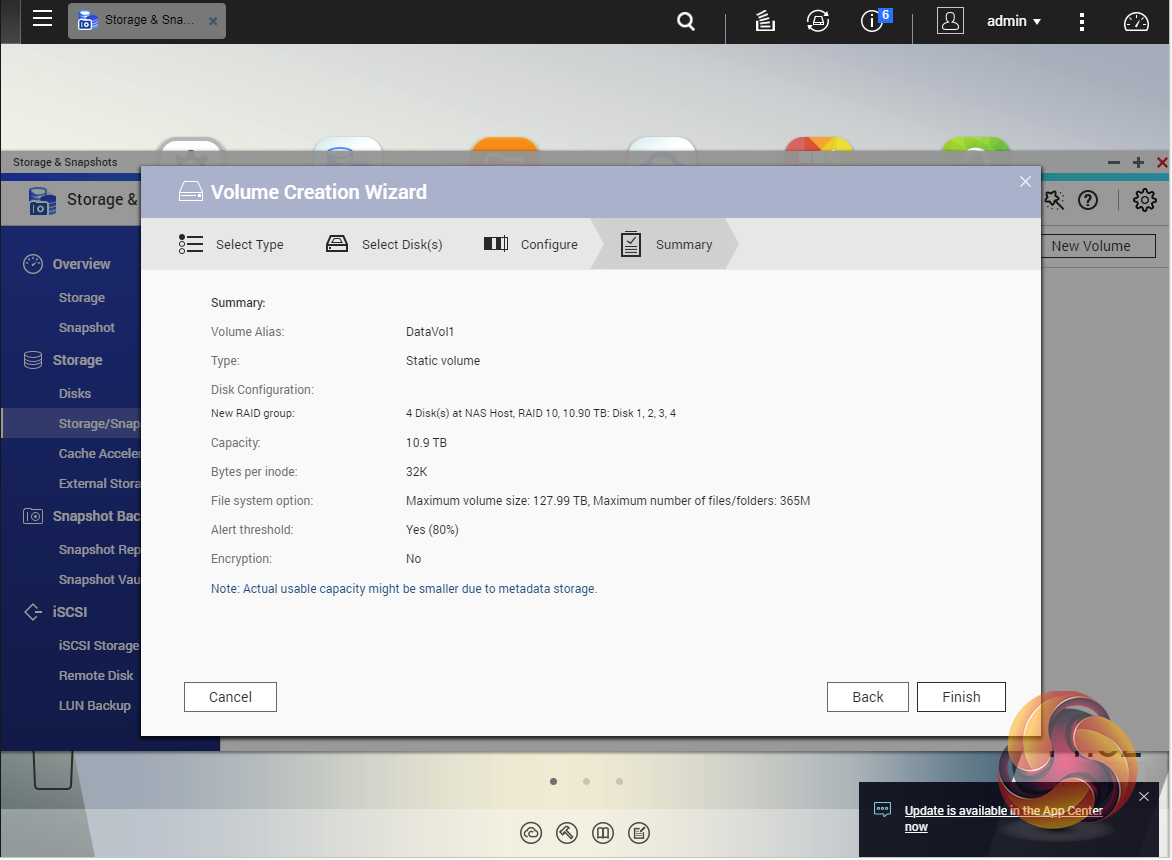Open external devices sync icon
Image resolution: width=1172 pixels, height=860 pixels.
pyautogui.click(x=818, y=21)
